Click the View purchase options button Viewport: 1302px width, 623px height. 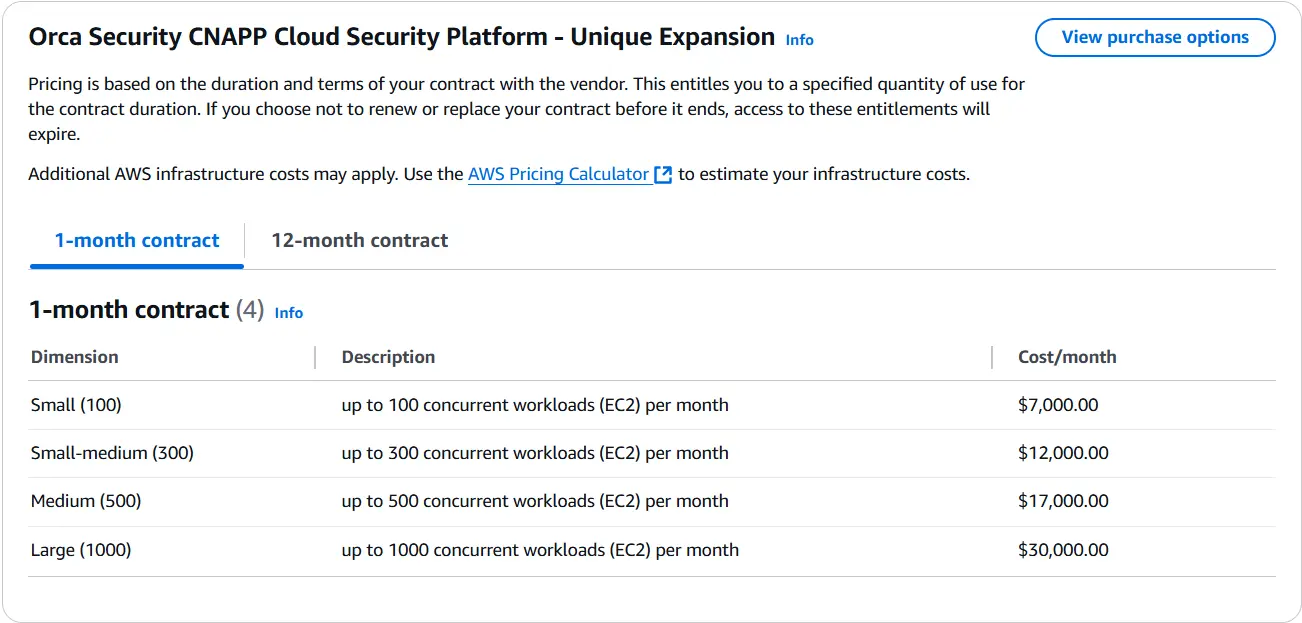pyautogui.click(x=1155, y=38)
